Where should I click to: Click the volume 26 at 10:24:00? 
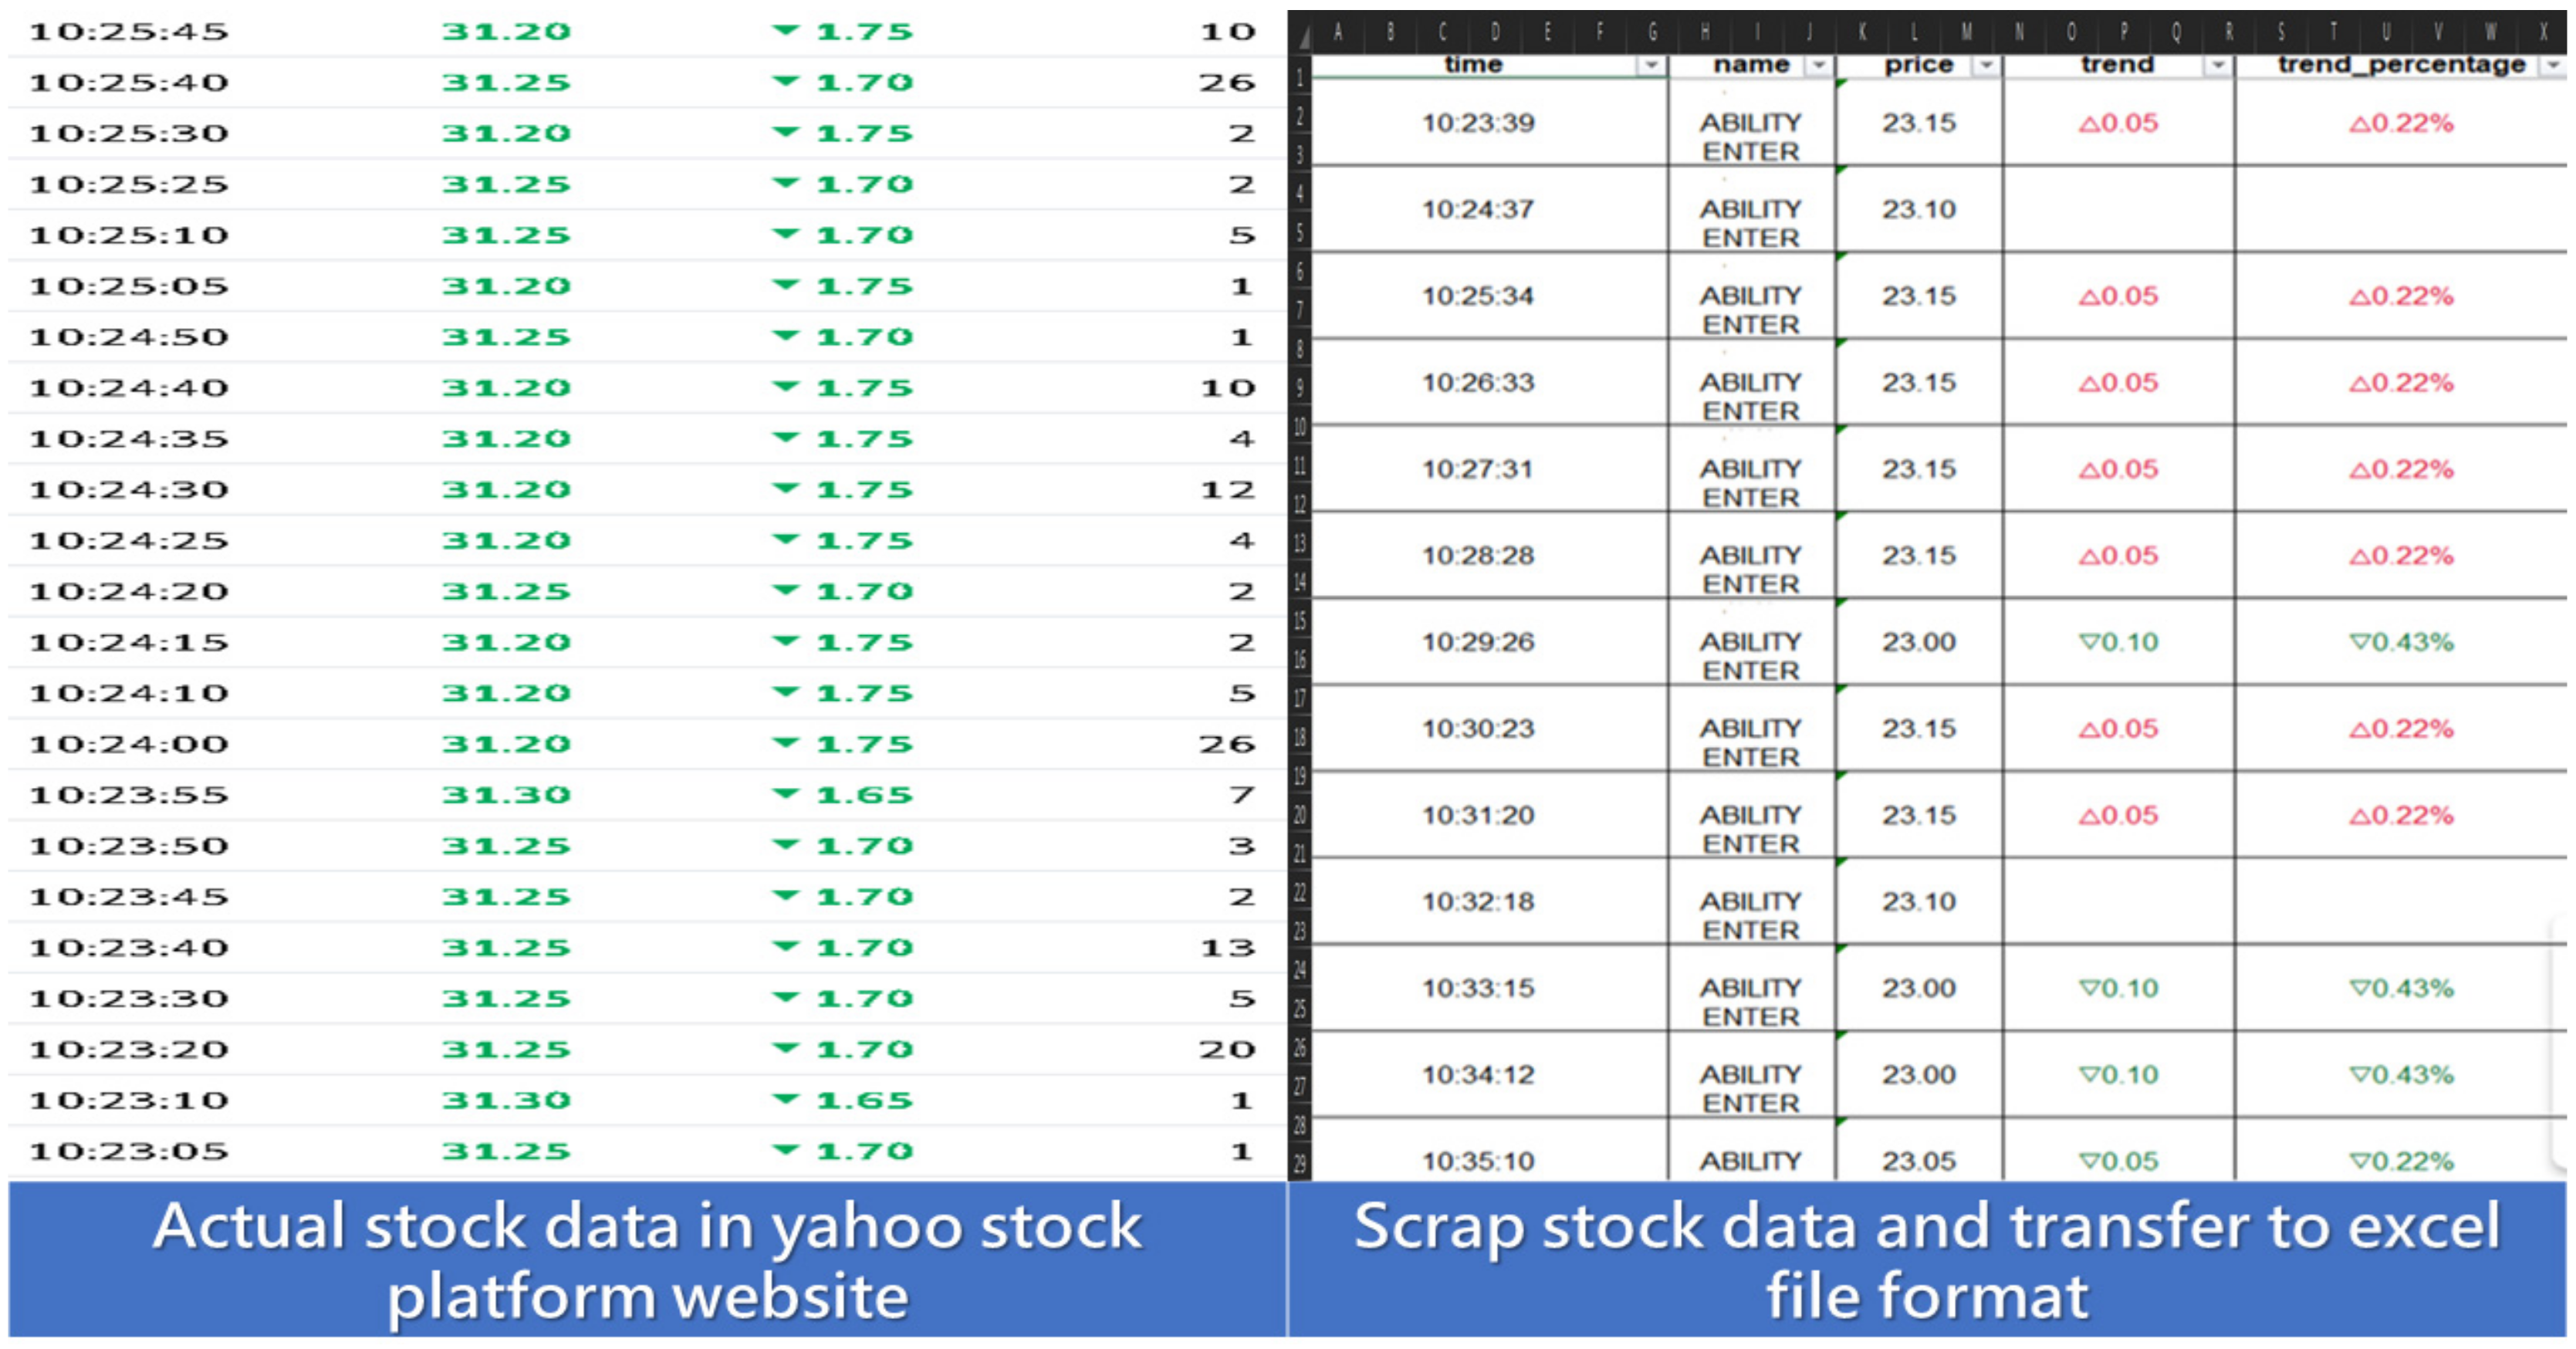(x=1226, y=744)
